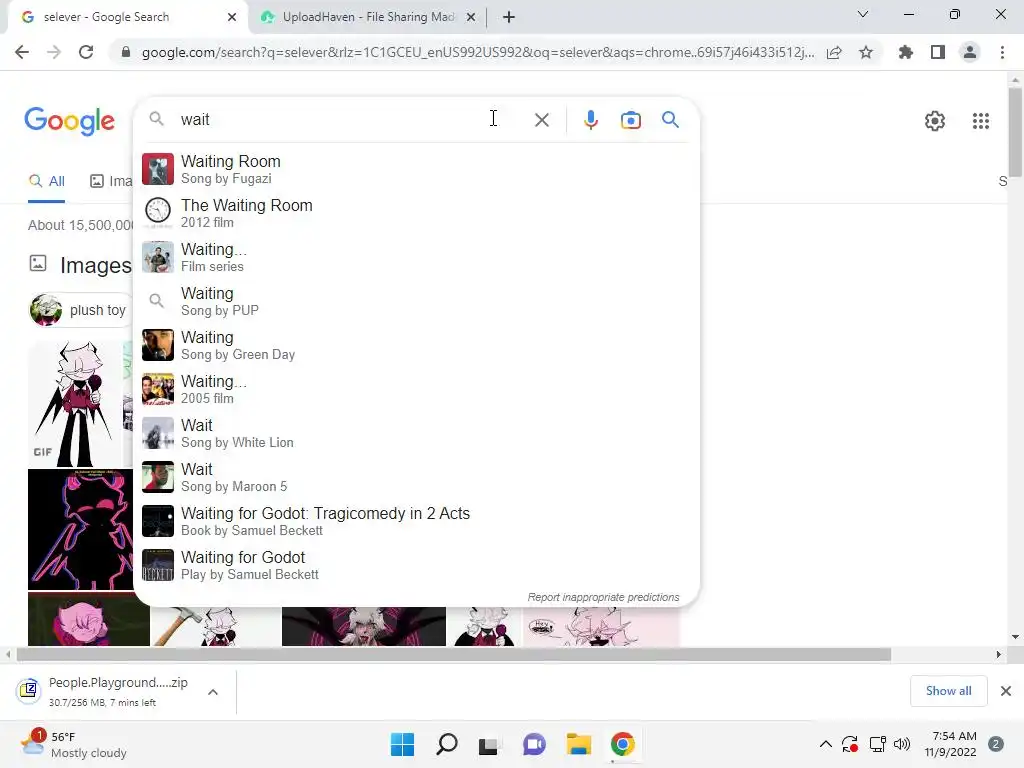Click Report inappropriate predictions link
The width and height of the screenshot is (1024, 768).
603,597
